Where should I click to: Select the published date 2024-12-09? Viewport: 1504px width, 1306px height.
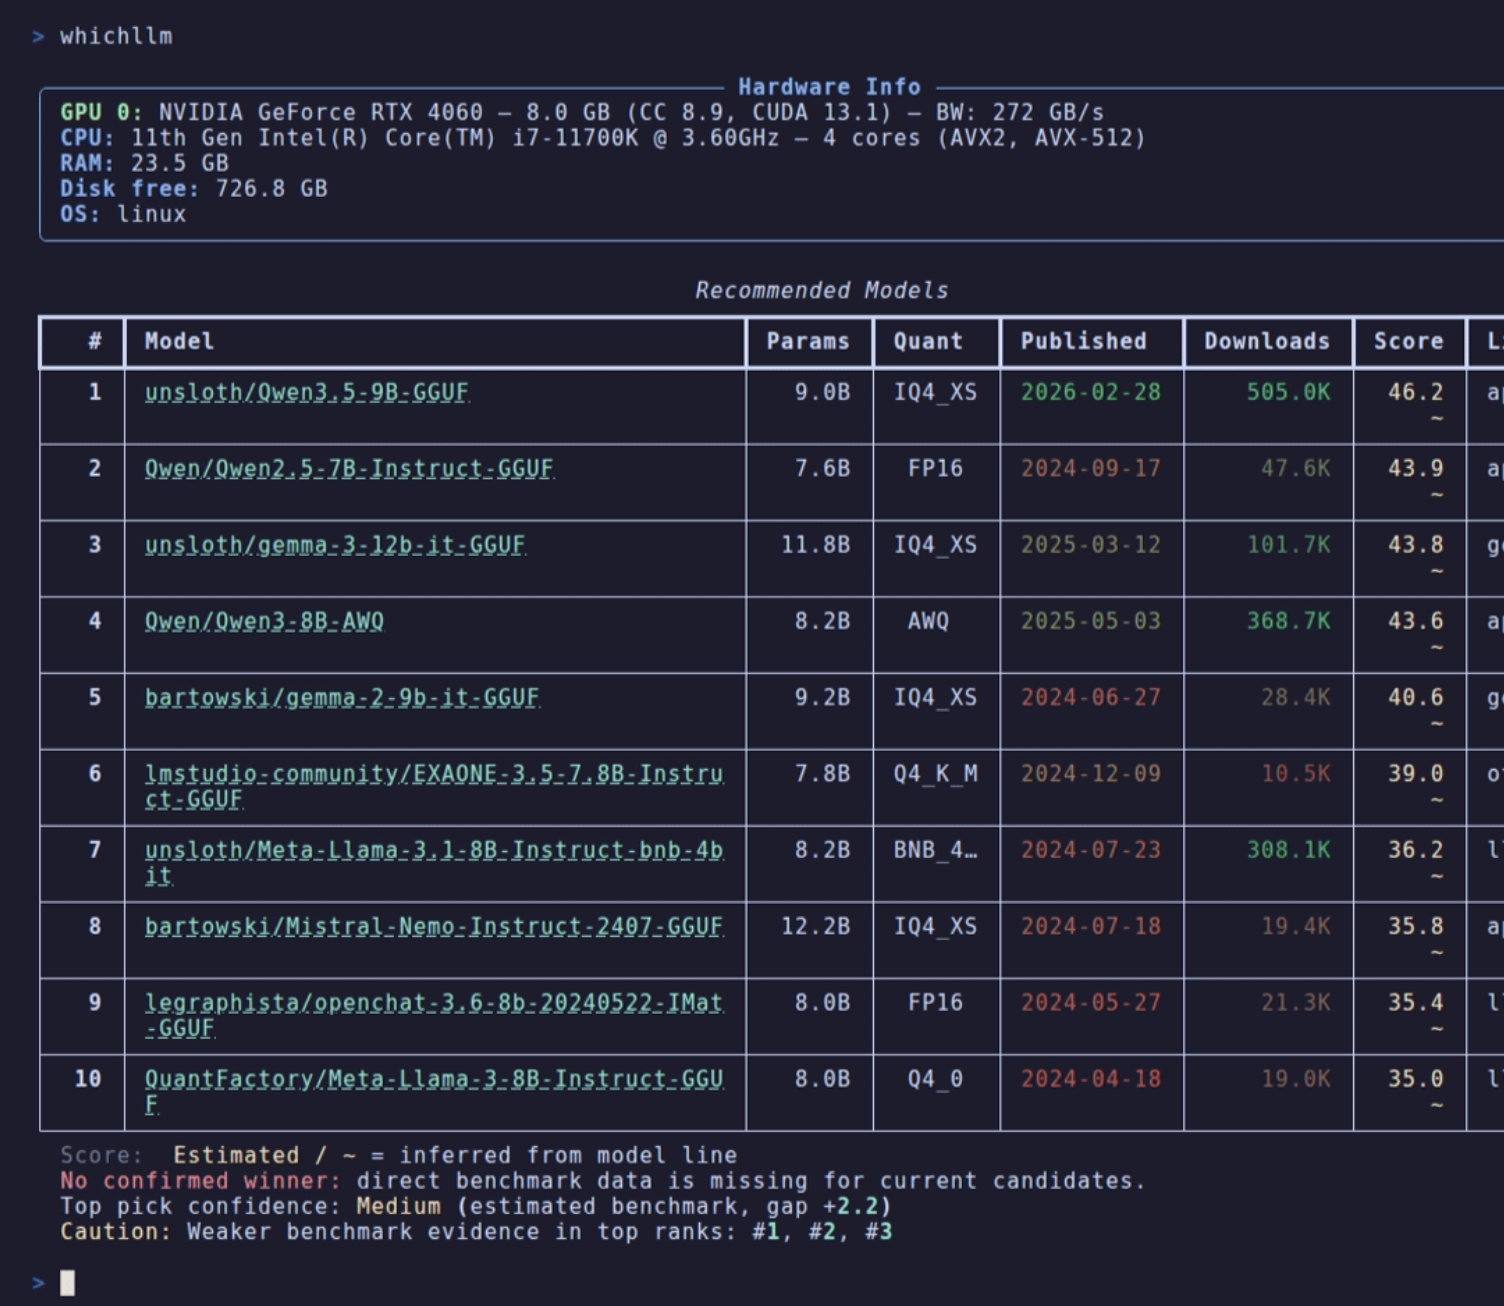point(1091,774)
